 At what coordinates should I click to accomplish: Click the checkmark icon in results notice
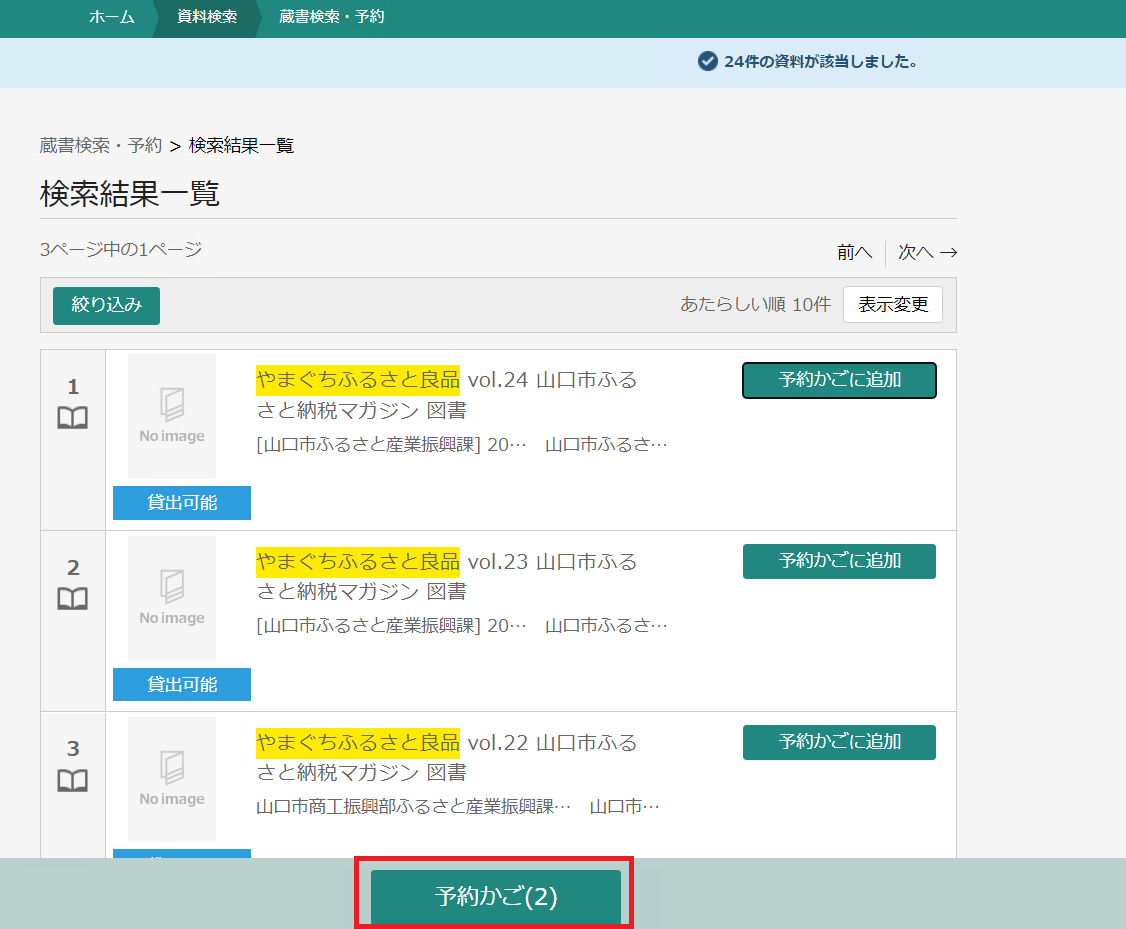click(708, 61)
